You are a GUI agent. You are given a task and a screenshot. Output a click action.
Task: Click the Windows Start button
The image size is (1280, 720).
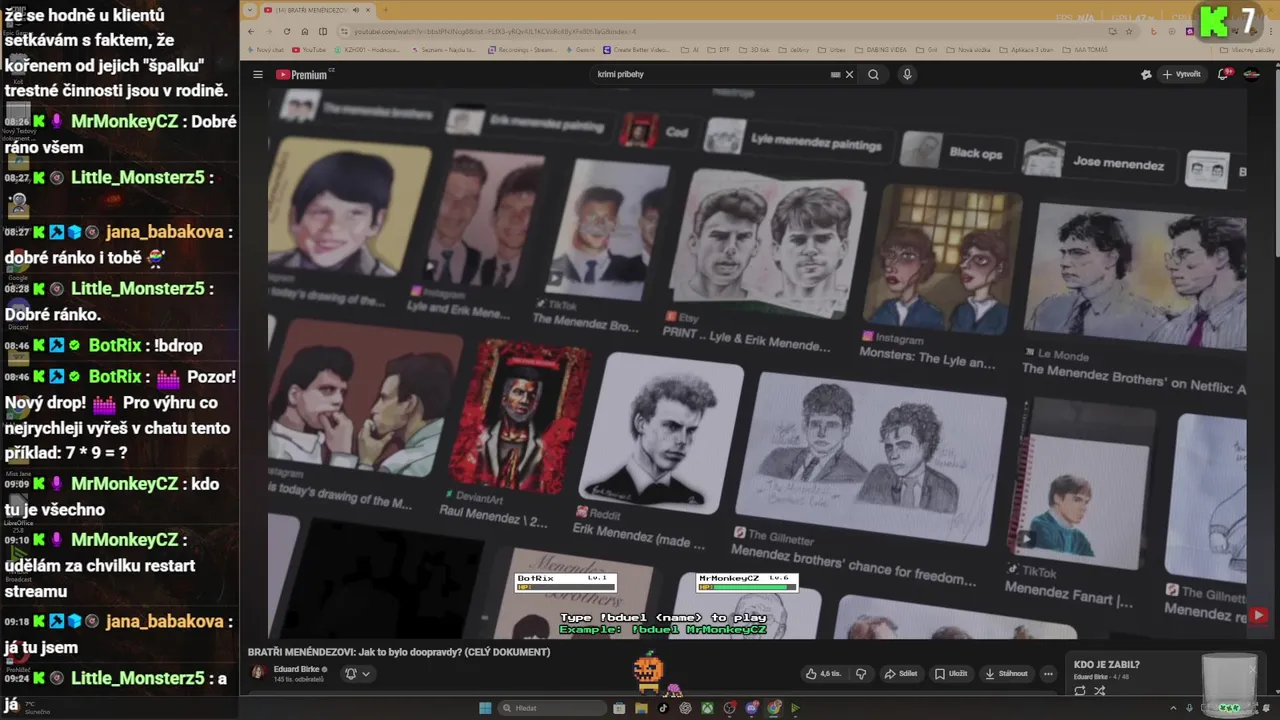[485, 708]
